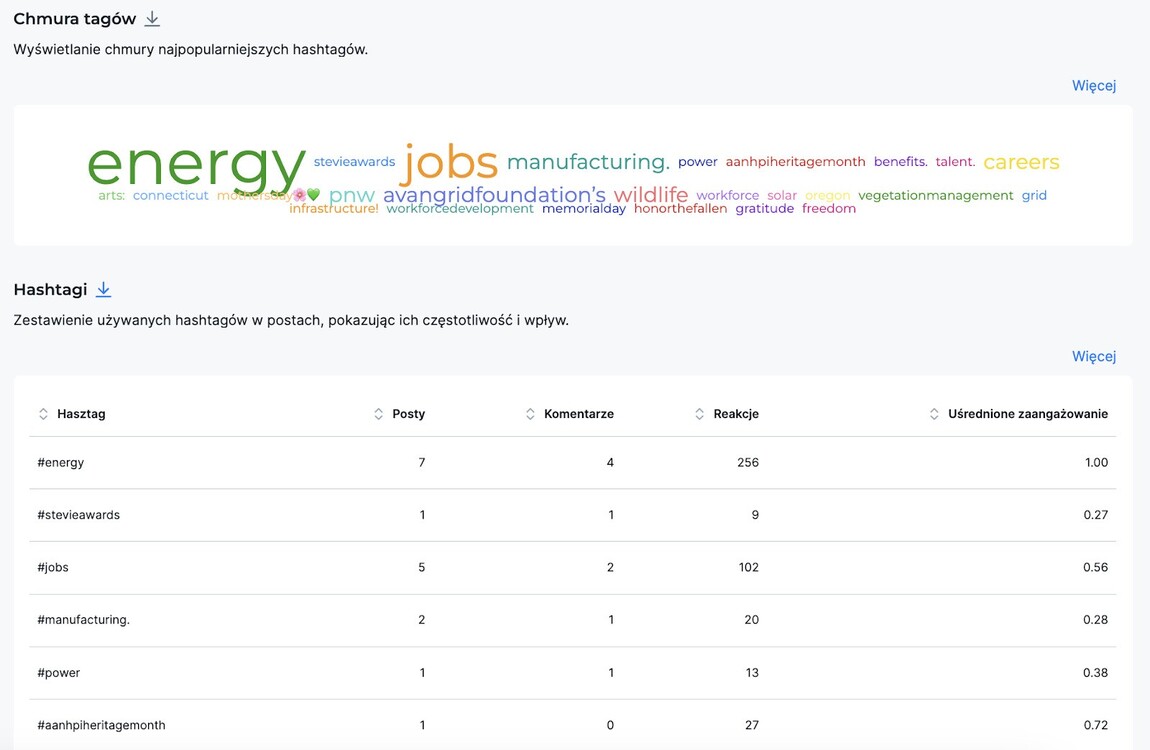Download the Chmura tagów tag cloud
Viewport: 1150px width, 750px height.
(152, 19)
